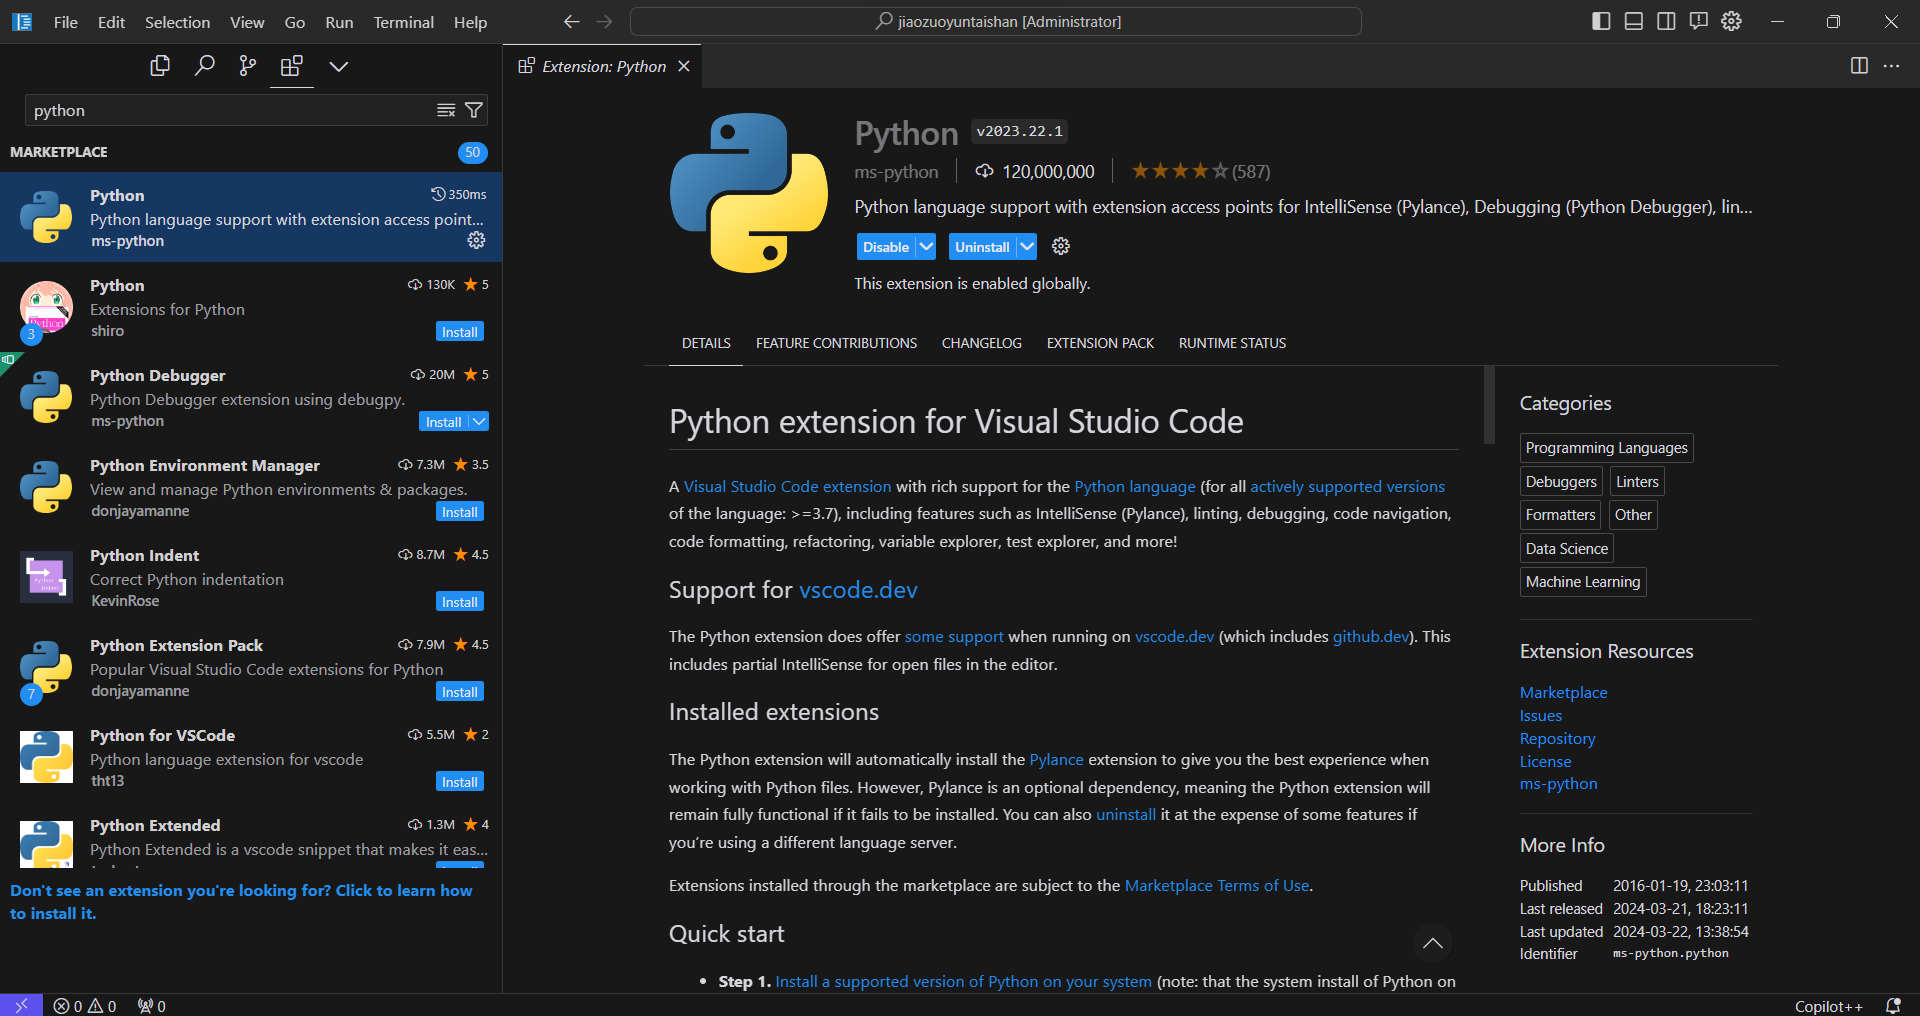
Task: Click the filter extensions funnel icon
Action: (x=474, y=110)
